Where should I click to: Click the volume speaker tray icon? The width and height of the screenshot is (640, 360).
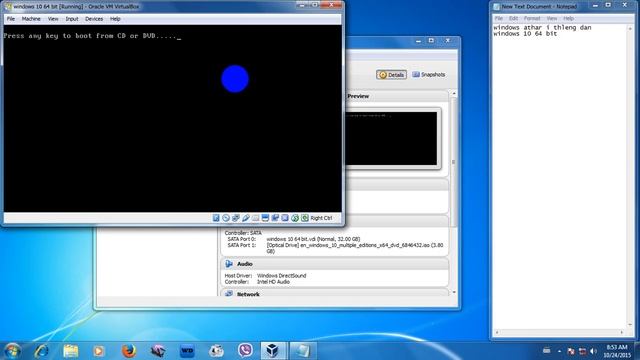click(x=594, y=351)
